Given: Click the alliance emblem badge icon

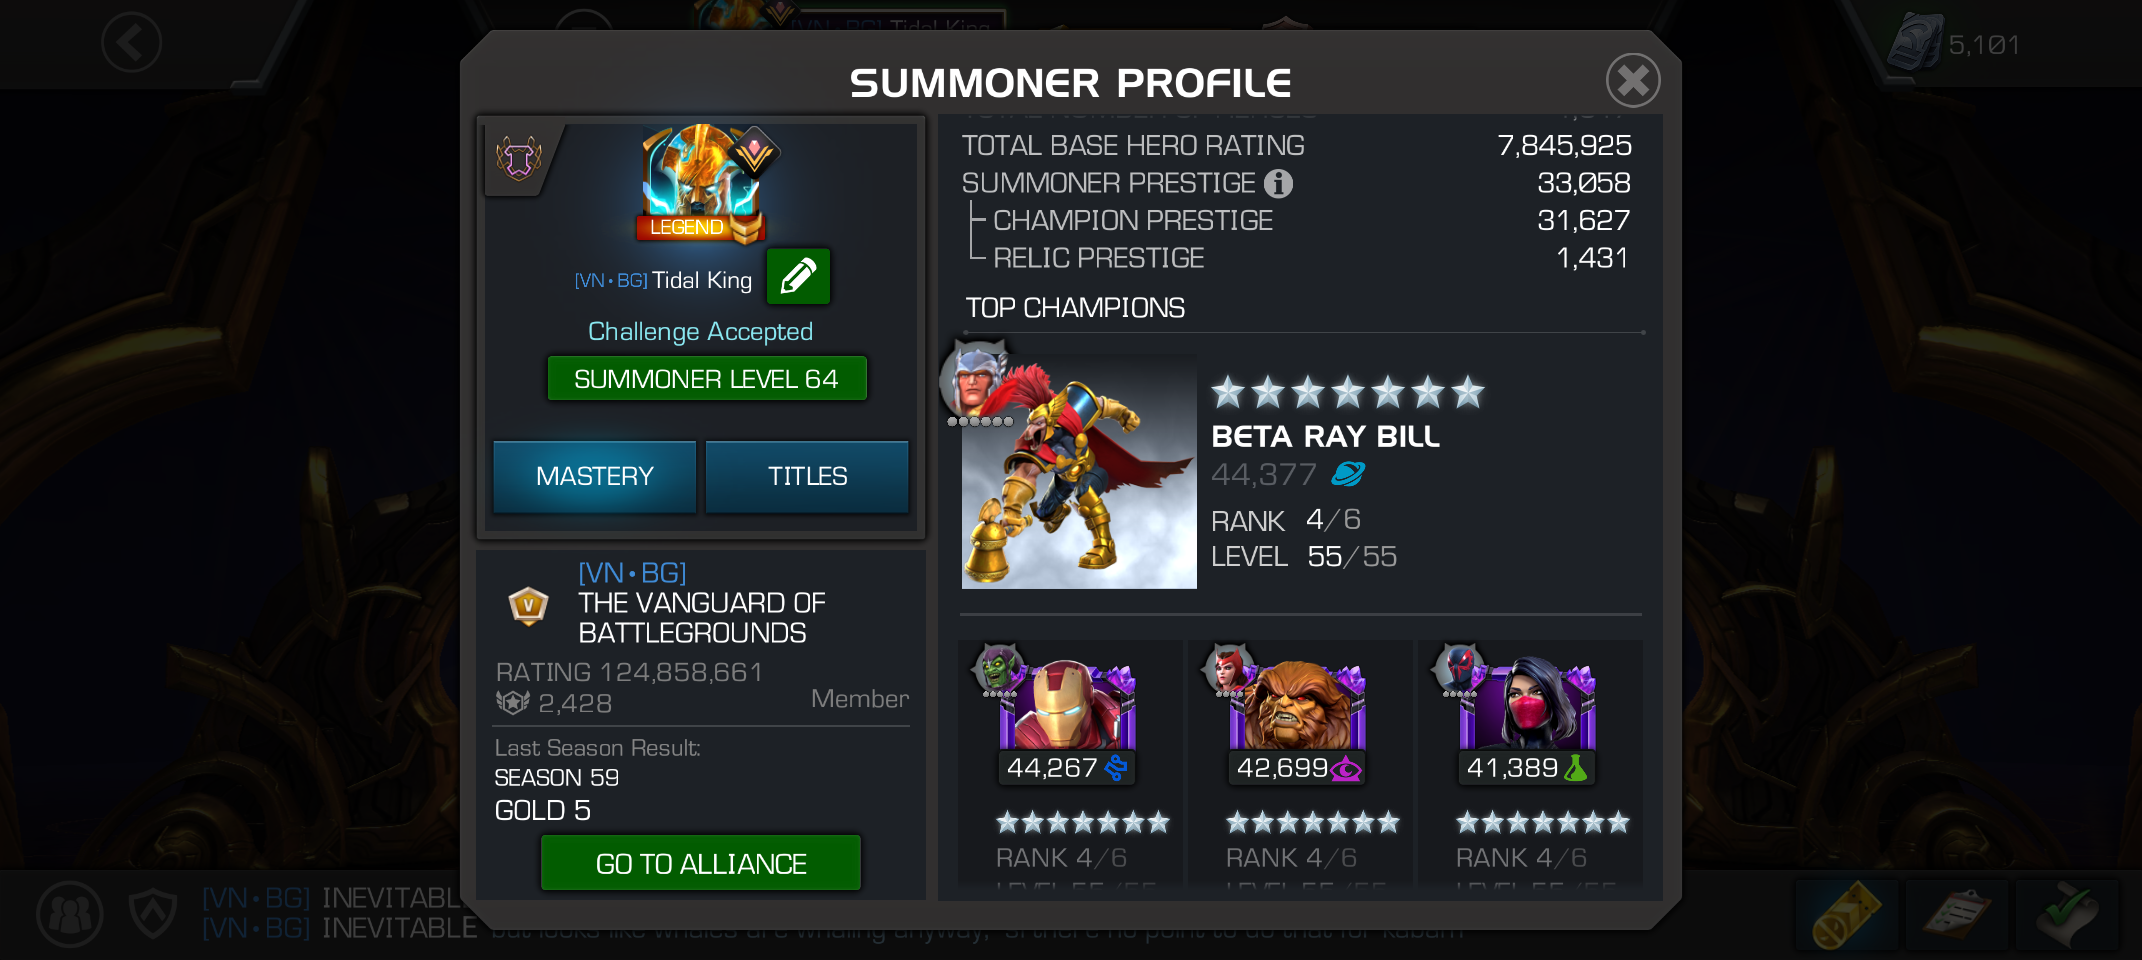Looking at the screenshot, I should (528, 606).
